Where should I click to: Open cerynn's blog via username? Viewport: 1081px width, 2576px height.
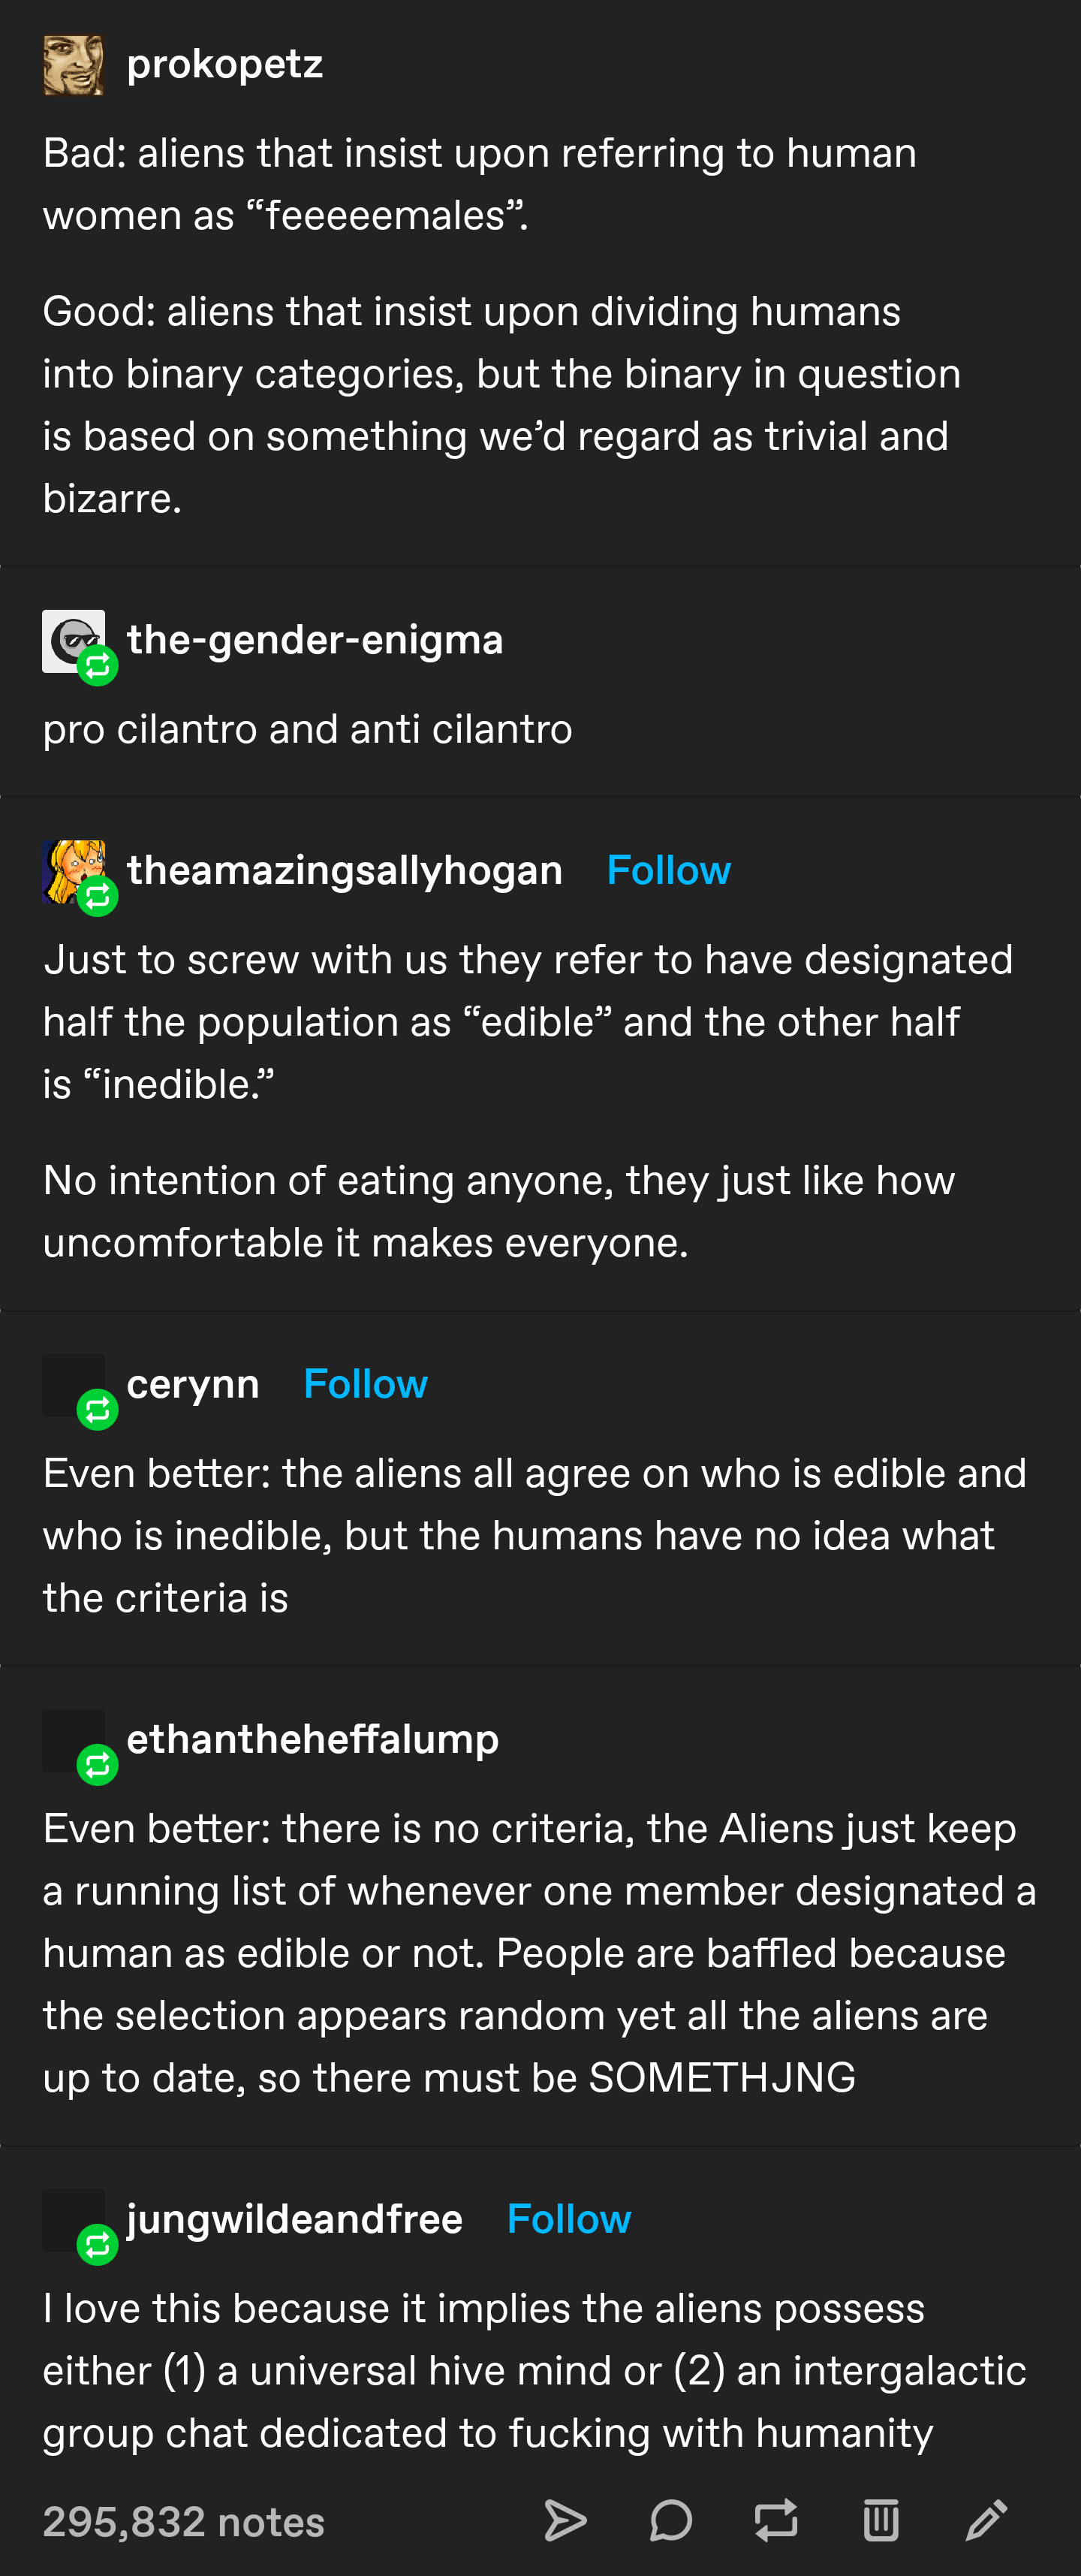click(x=194, y=1384)
